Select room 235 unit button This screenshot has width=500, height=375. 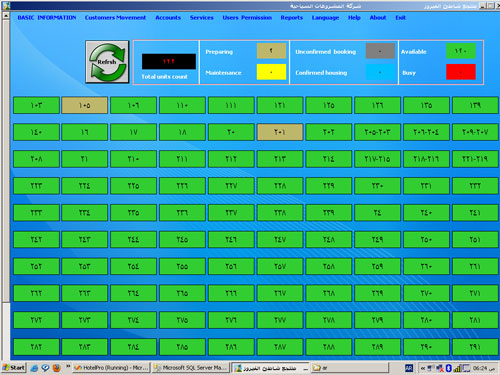click(x=133, y=213)
